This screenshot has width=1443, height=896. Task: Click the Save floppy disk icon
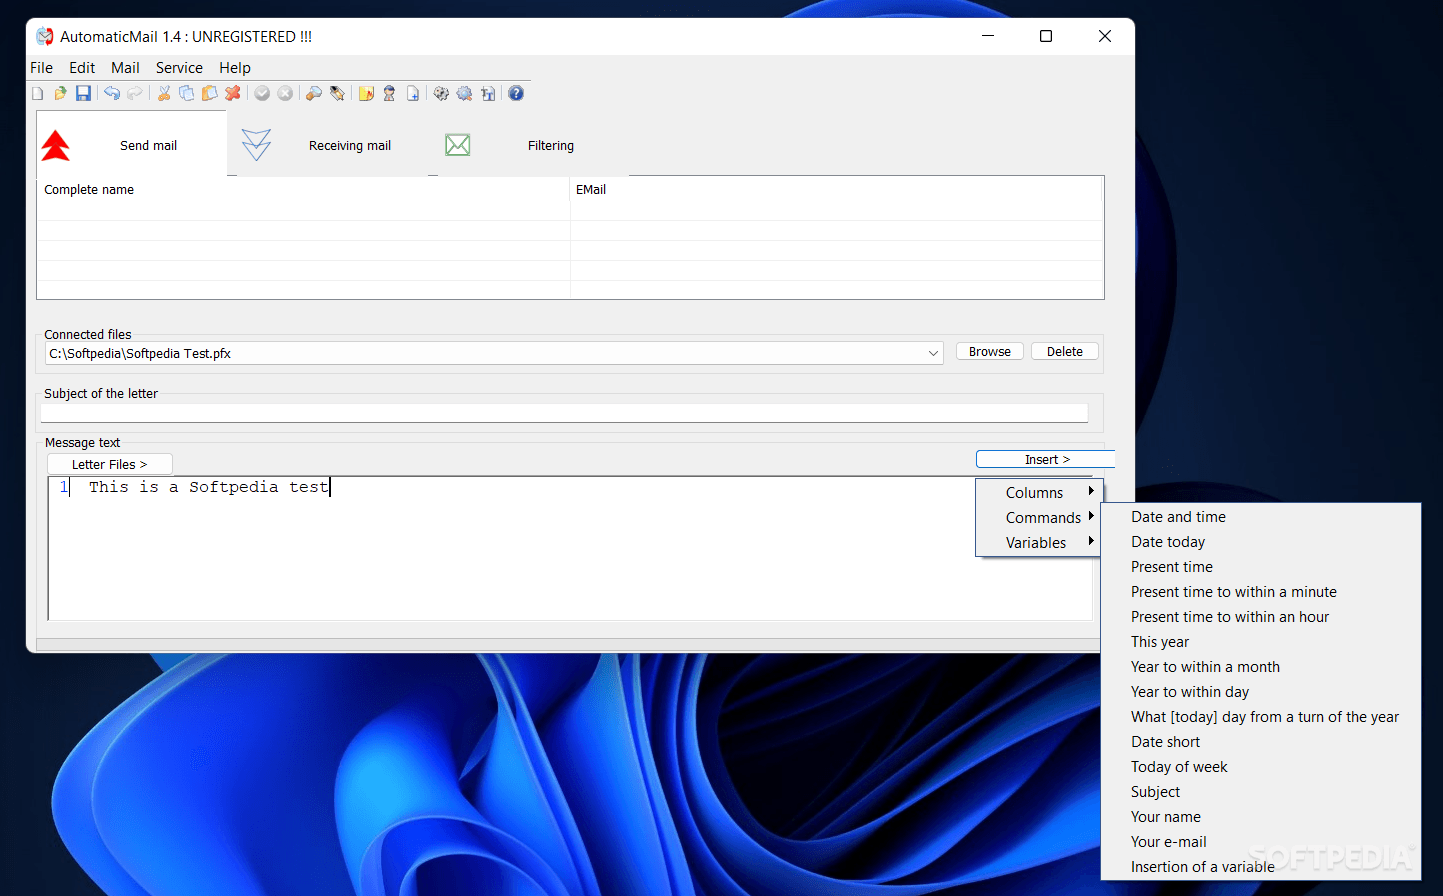pos(83,93)
